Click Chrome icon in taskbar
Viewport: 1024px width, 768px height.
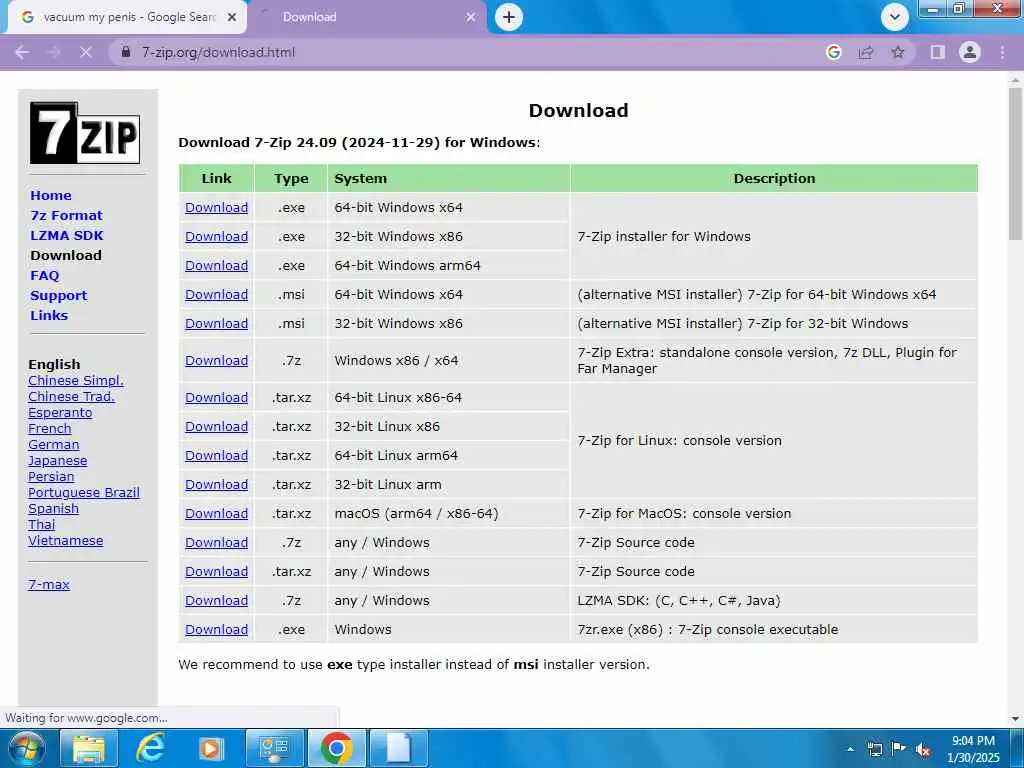click(x=336, y=748)
